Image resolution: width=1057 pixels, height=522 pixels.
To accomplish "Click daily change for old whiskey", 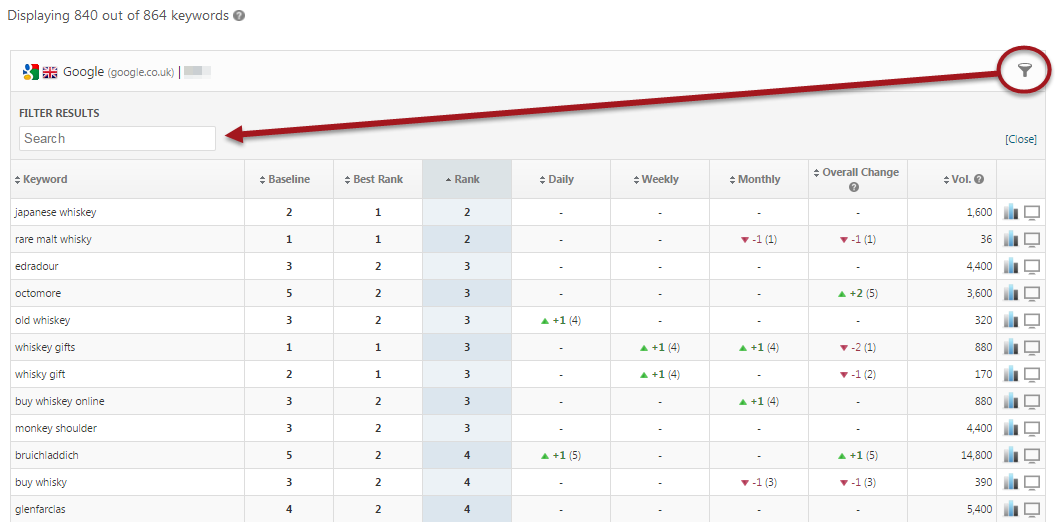I will coord(561,320).
